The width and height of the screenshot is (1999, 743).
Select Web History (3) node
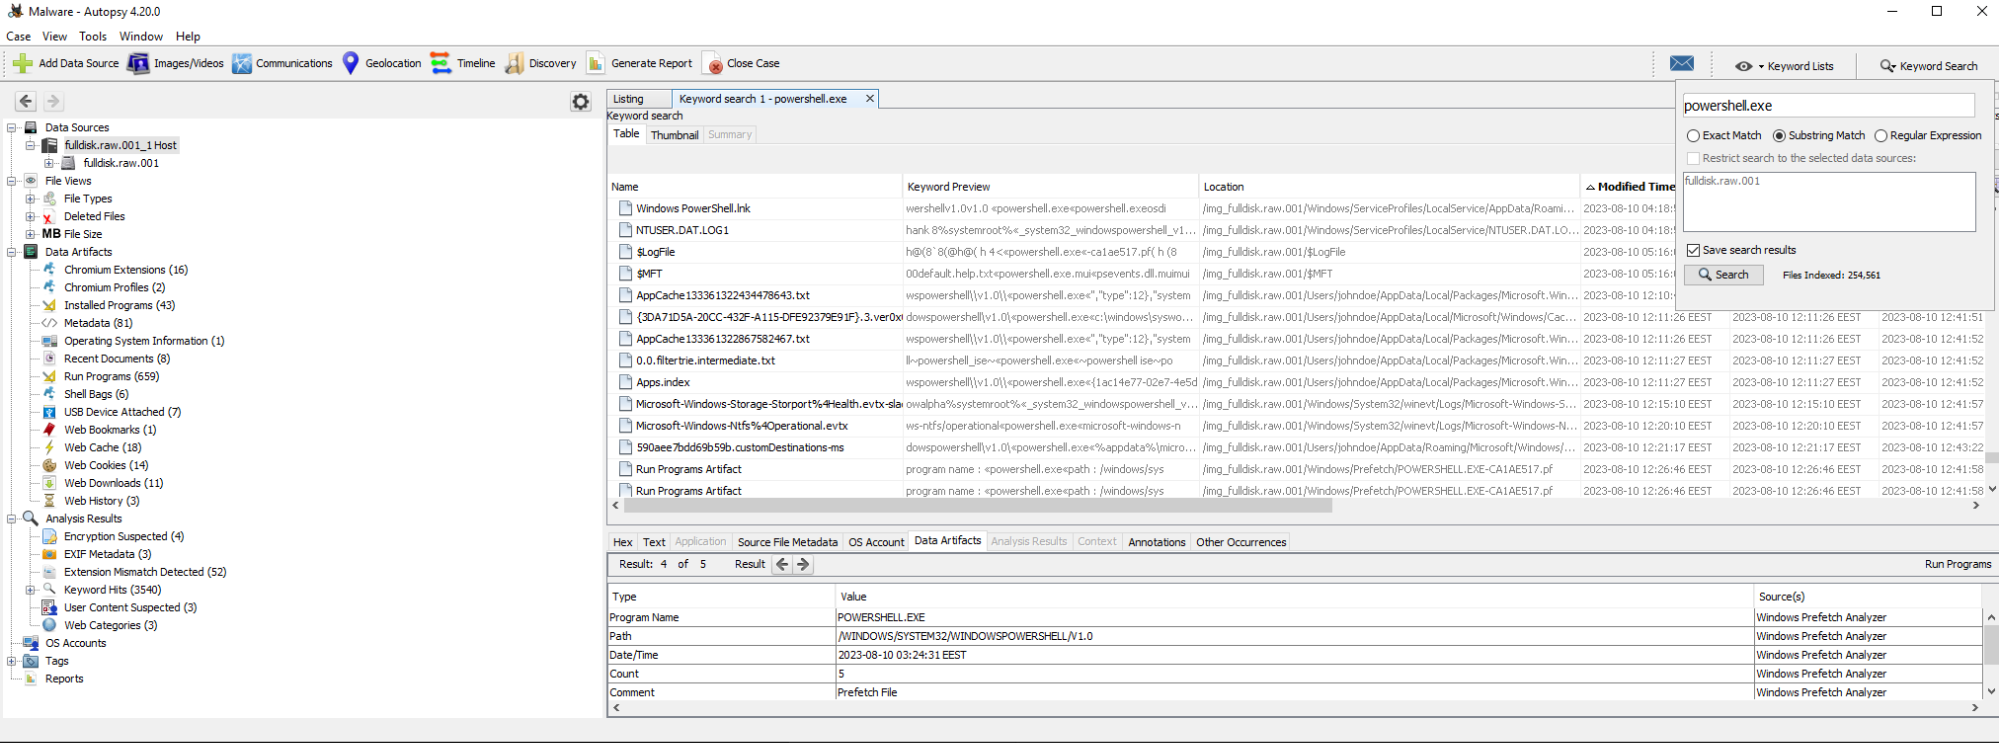pos(101,501)
